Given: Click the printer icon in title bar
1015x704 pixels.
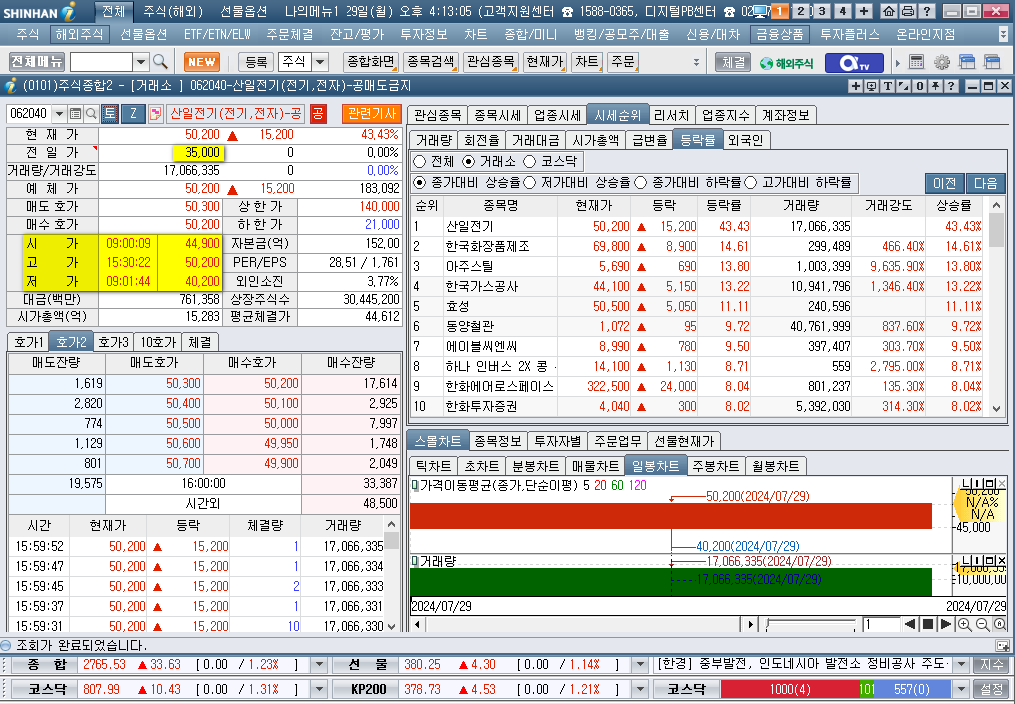Looking at the screenshot, I should click(x=908, y=11).
